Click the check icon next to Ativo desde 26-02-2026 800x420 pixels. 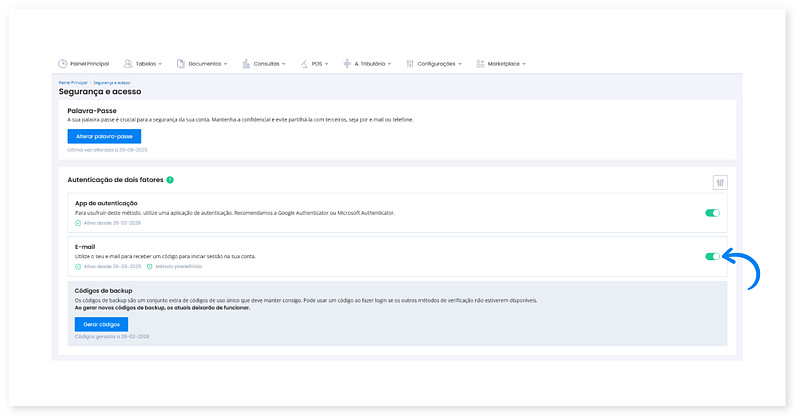click(78, 223)
